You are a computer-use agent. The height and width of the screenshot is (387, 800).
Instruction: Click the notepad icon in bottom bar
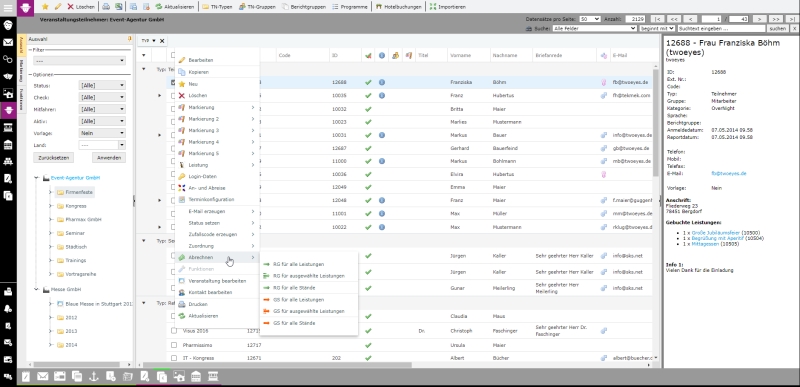pyautogui.click(x=26, y=377)
